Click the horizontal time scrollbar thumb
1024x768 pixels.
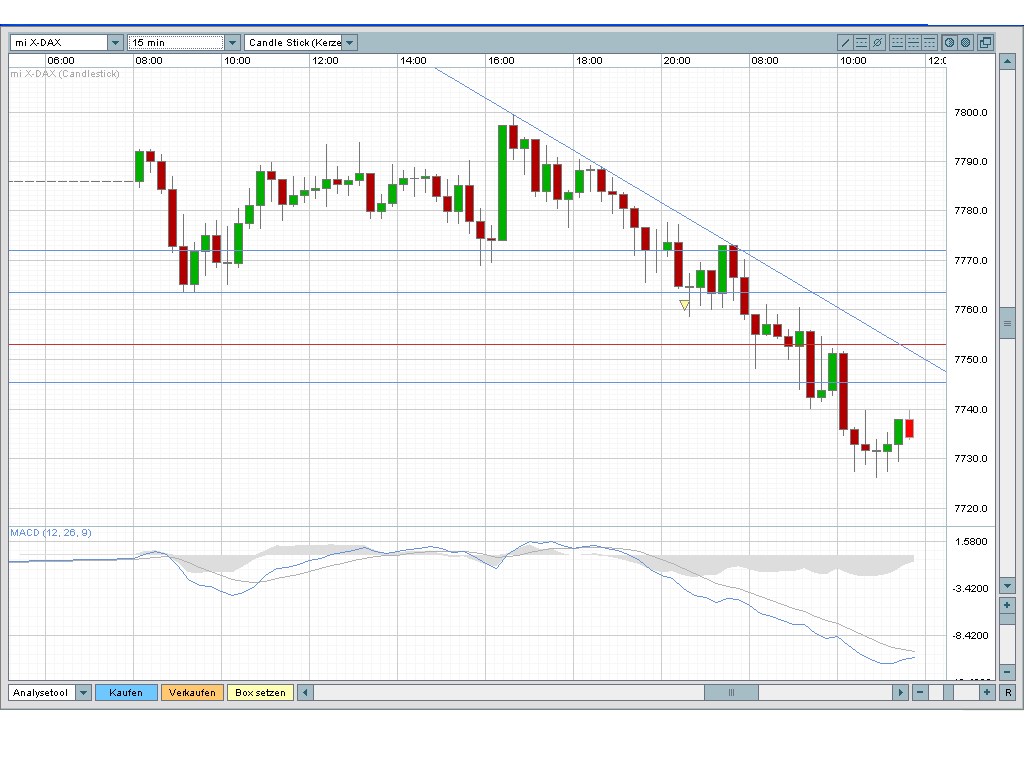[x=731, y=693]
